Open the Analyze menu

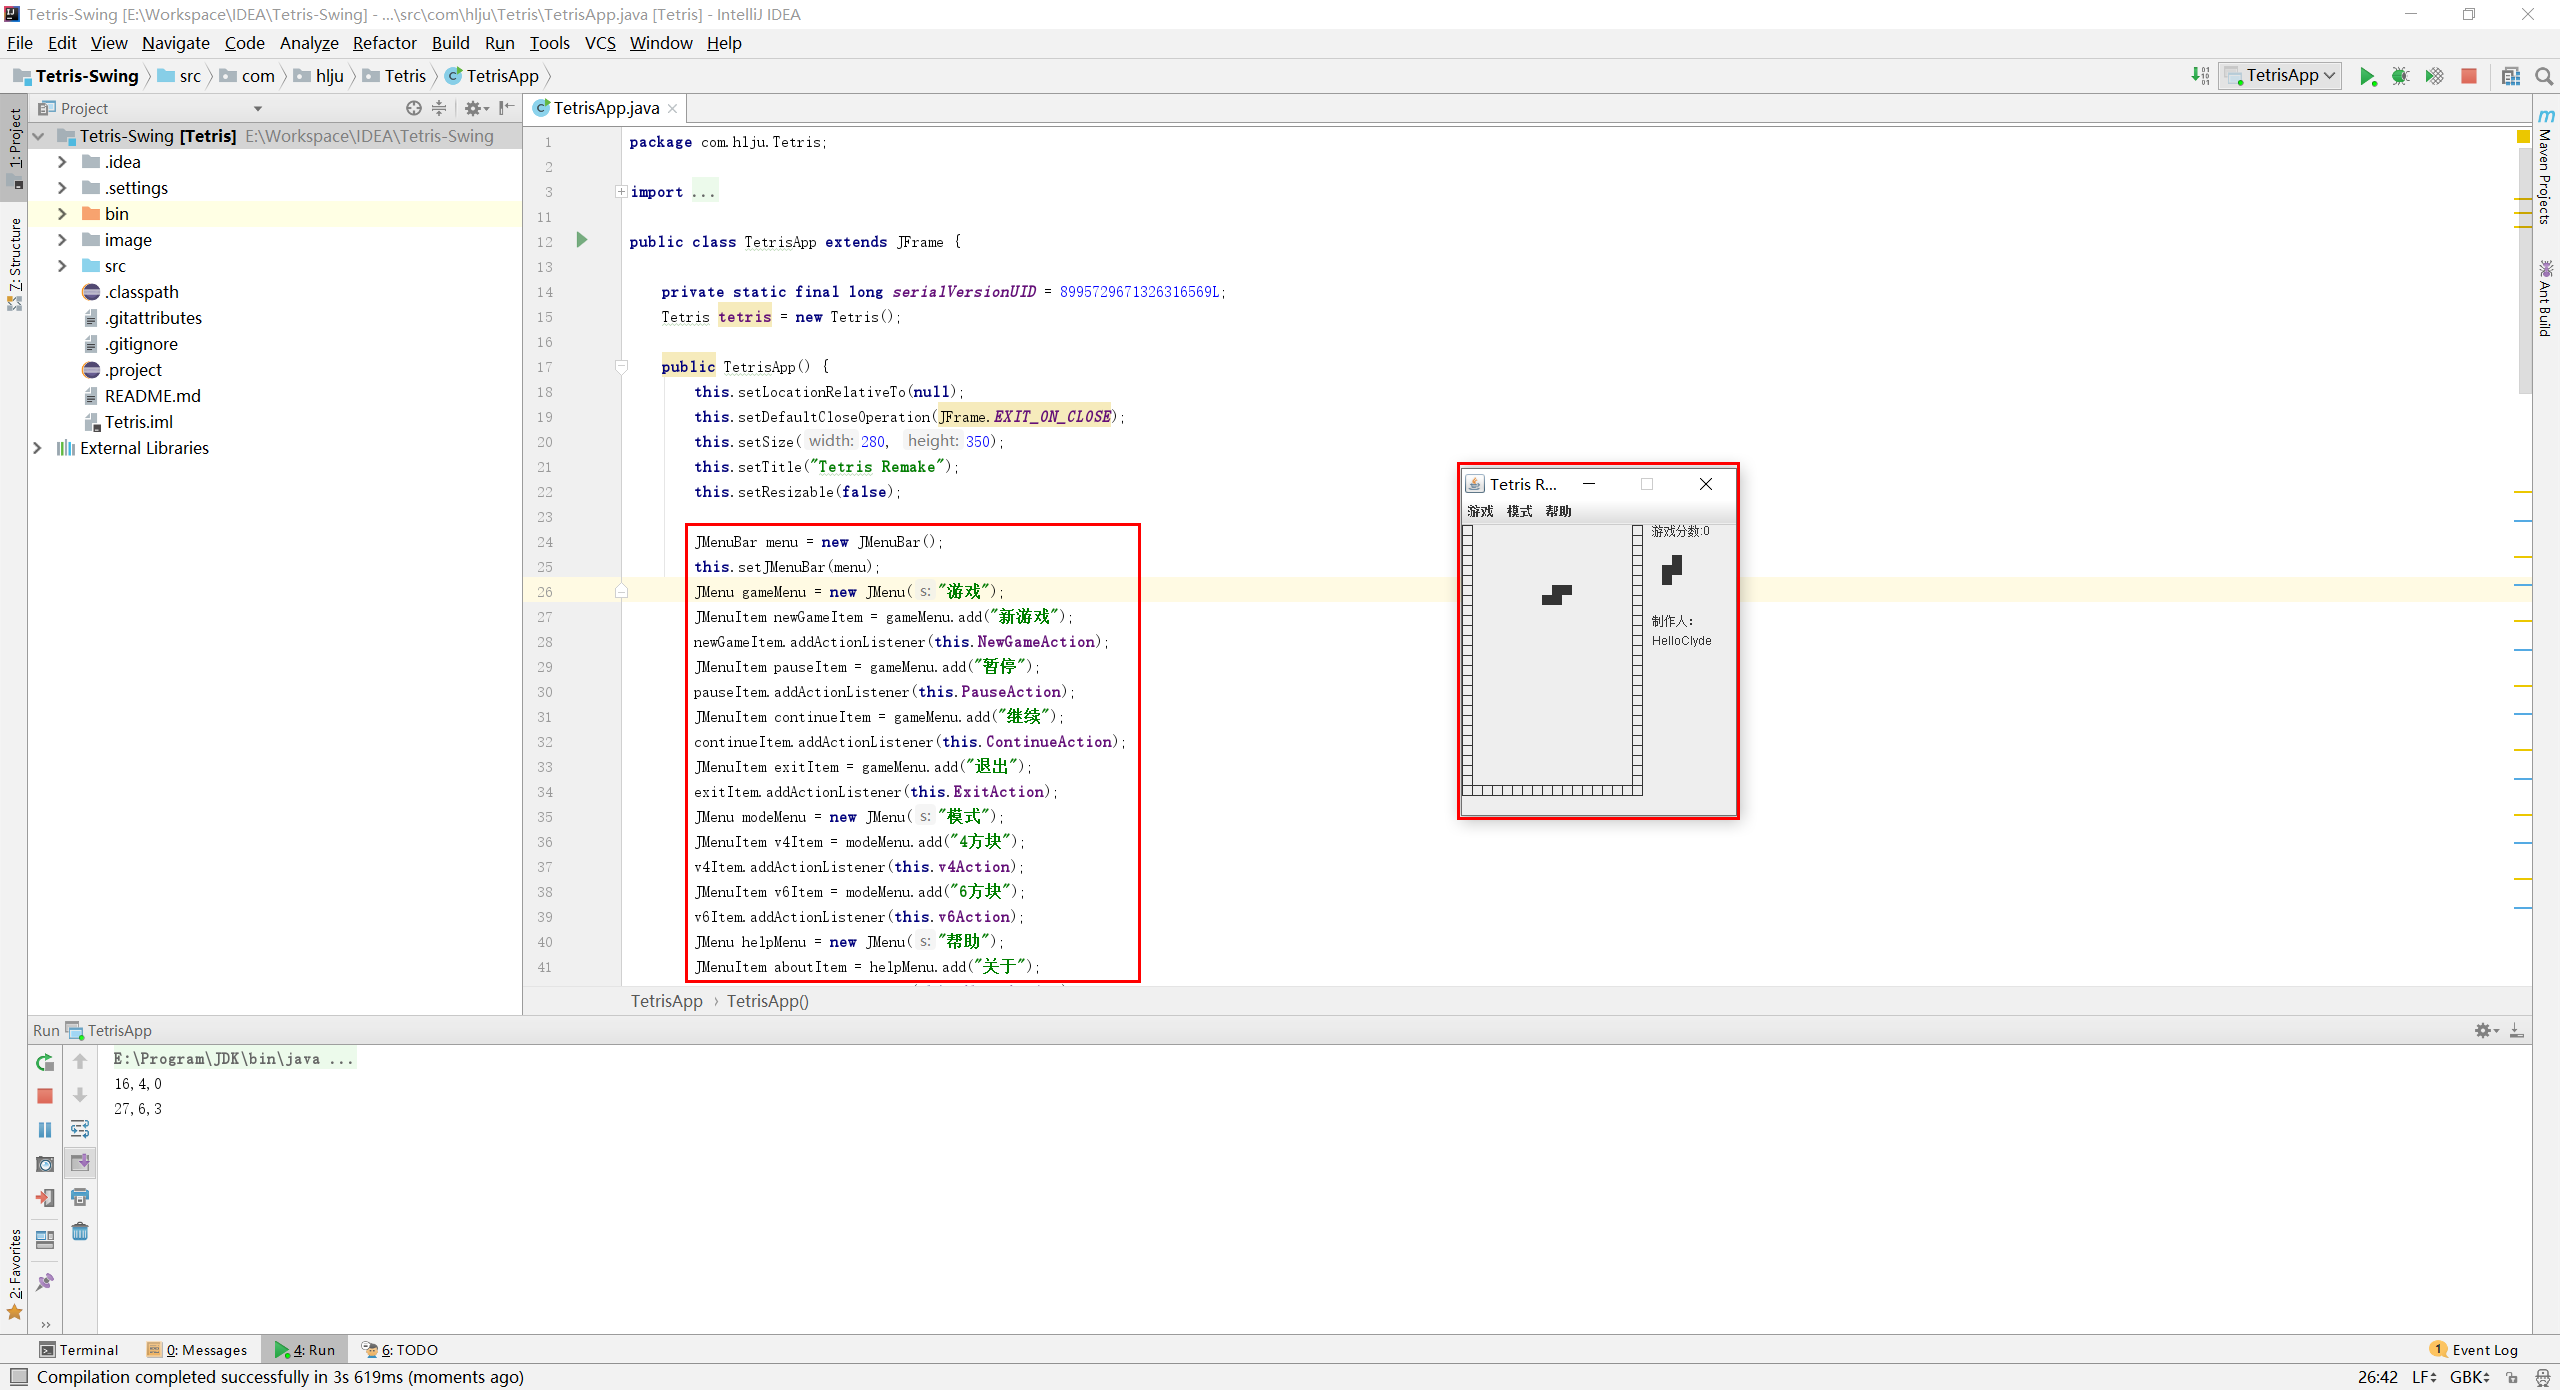click(x=309, y=43)
